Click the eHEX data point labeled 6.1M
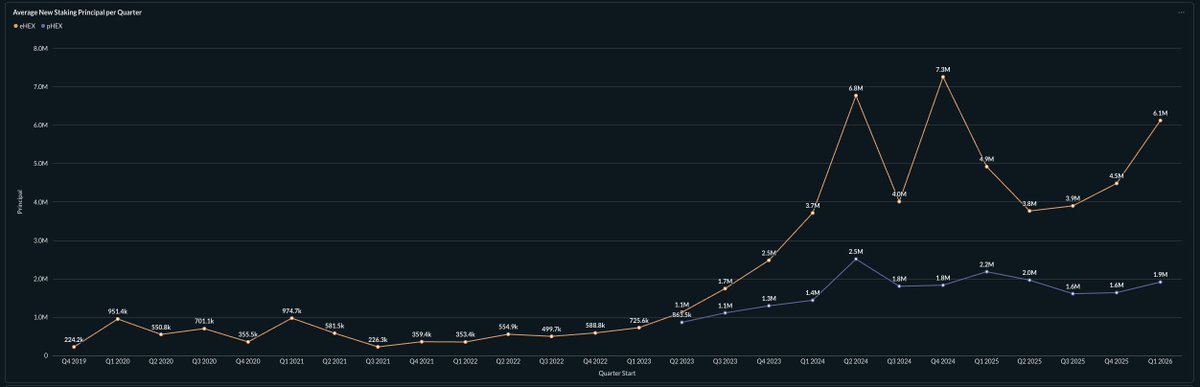Image resolution: width=1200 pixels, height=387 pixels. 1160,121
